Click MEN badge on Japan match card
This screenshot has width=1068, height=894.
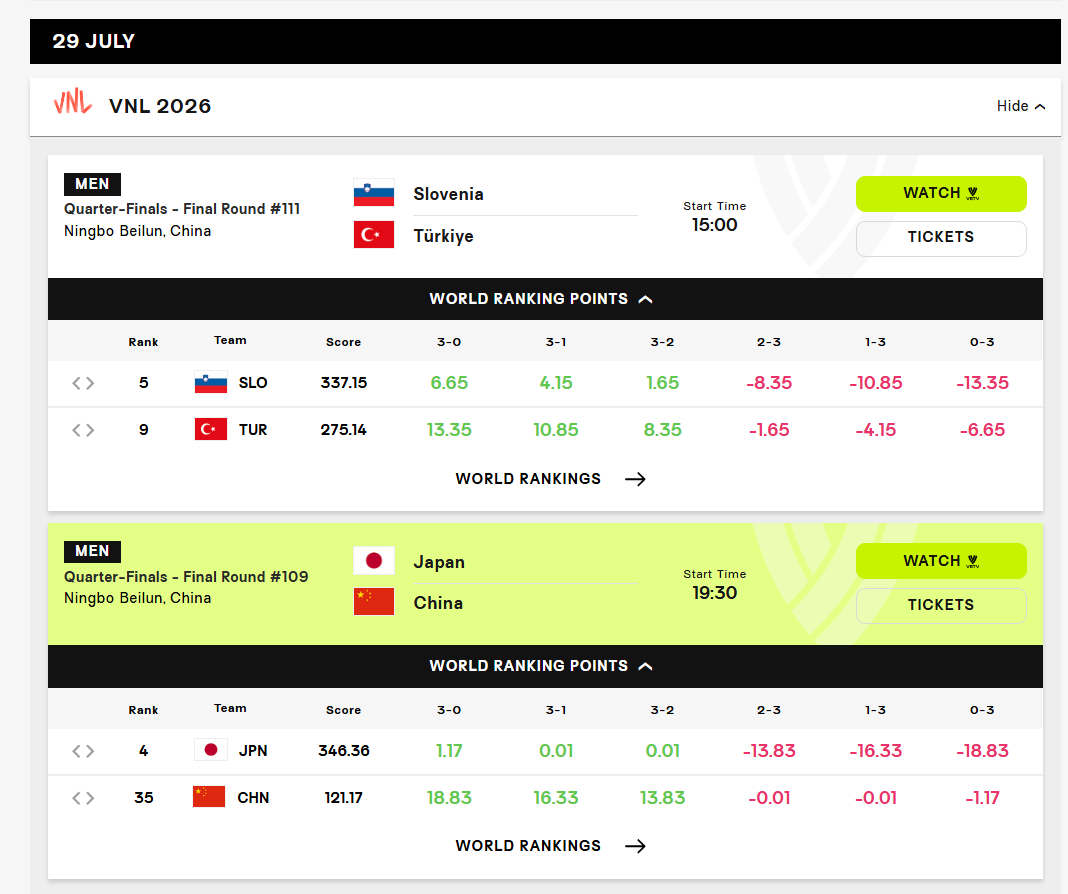tap(92, 551)
